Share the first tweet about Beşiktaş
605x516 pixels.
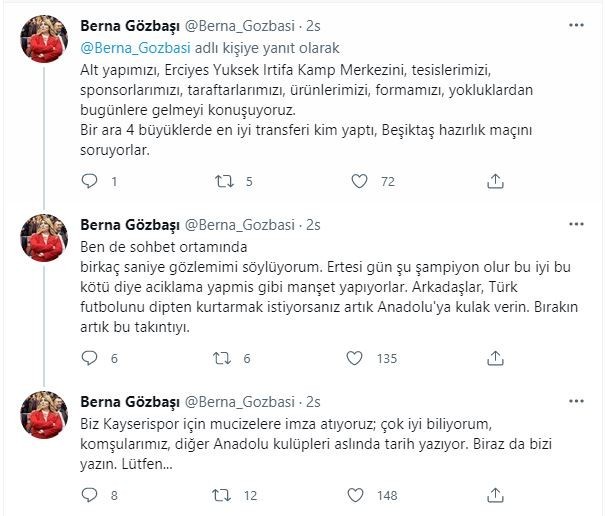494,181
